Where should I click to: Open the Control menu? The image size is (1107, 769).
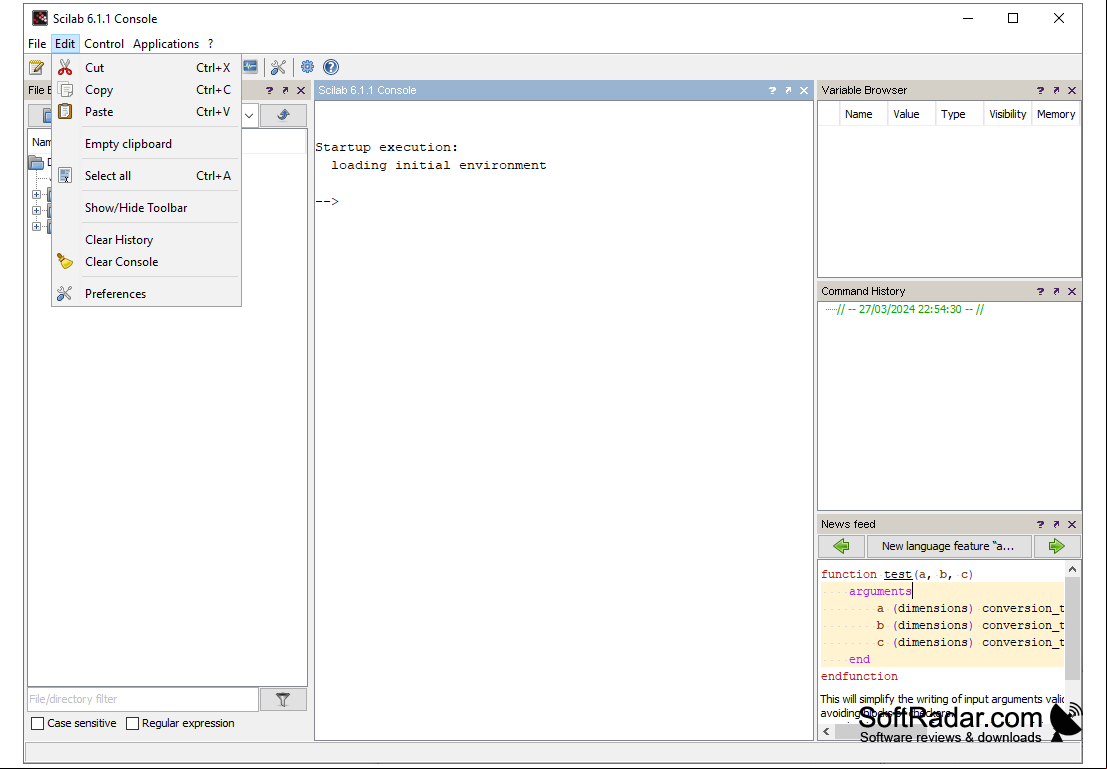(104, 44)
